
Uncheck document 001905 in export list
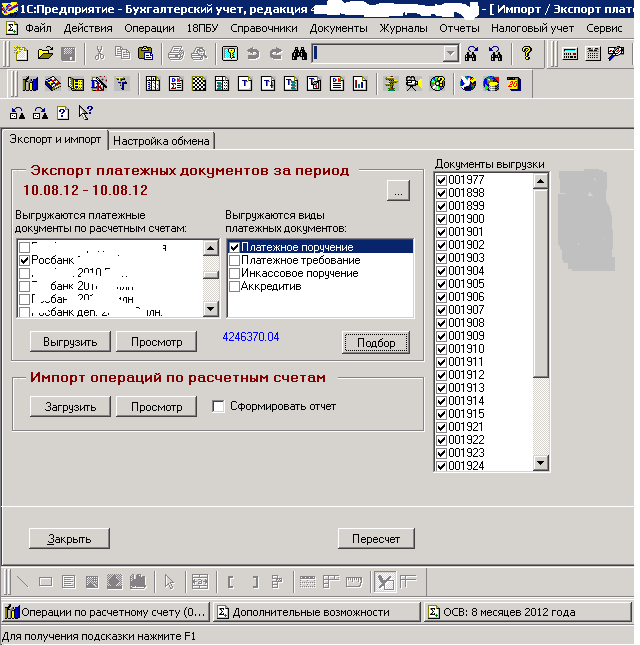tap(442, 284)
